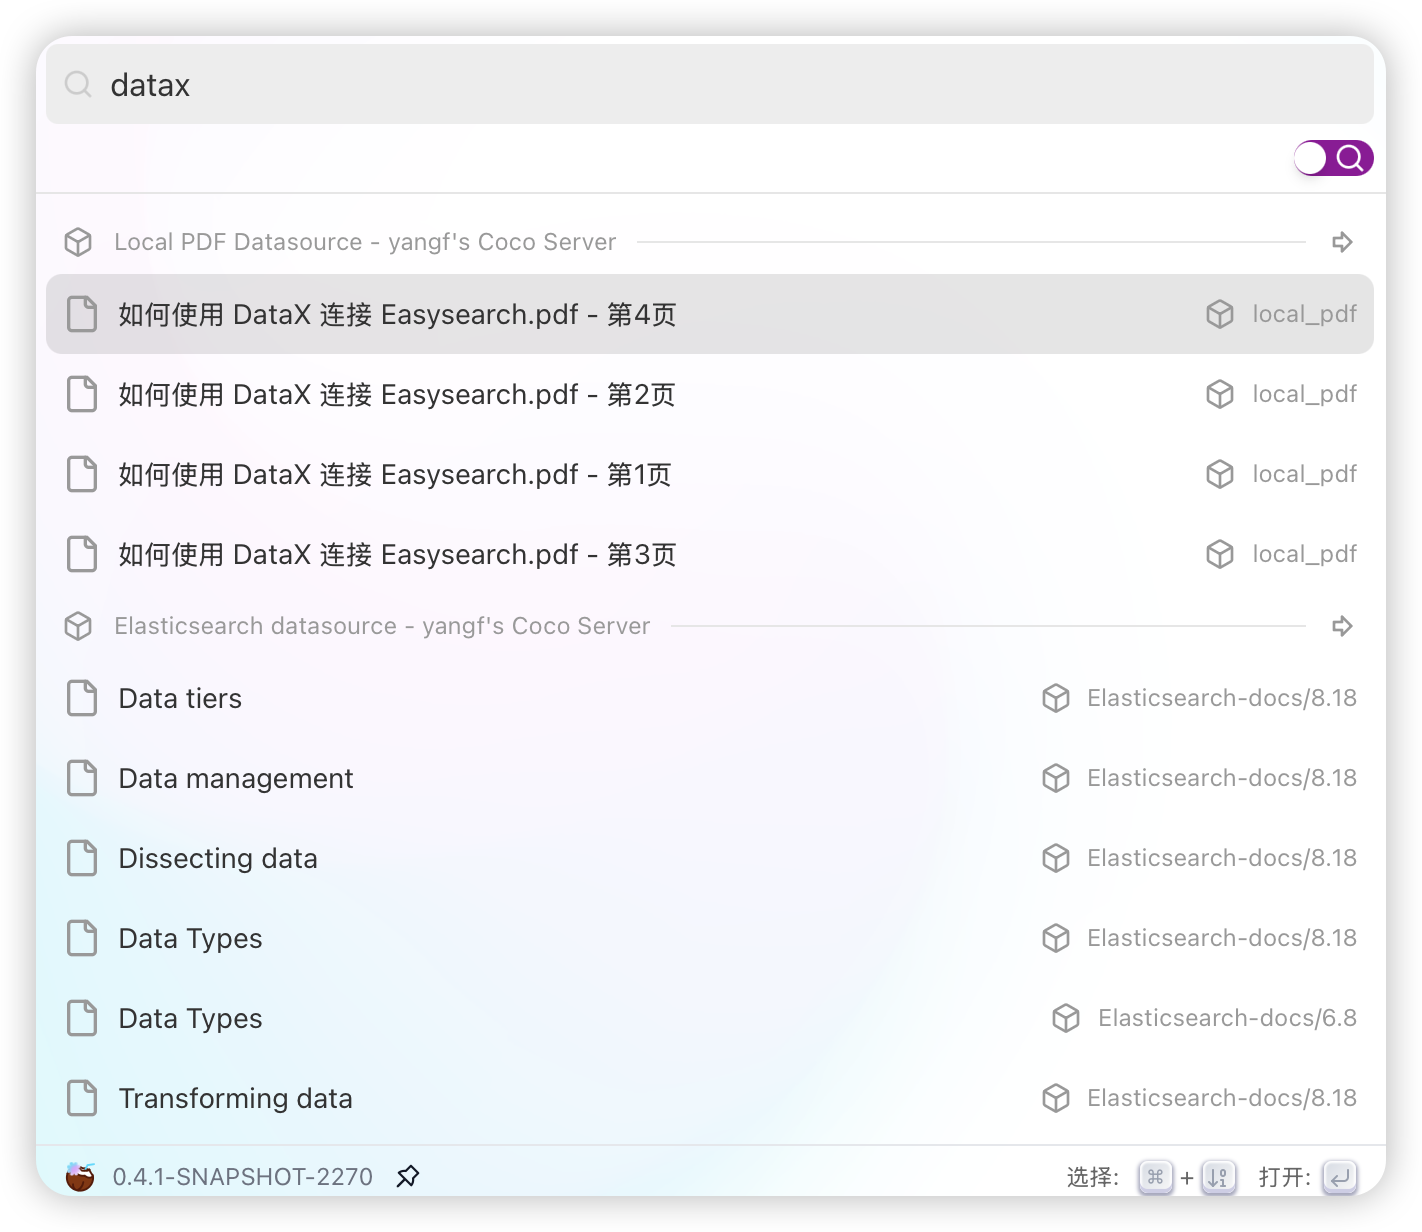Click the document icon of the 第3页 result
This screenshot has width=1422, height=1232.
pyautogui.click(x=82, y=554)
